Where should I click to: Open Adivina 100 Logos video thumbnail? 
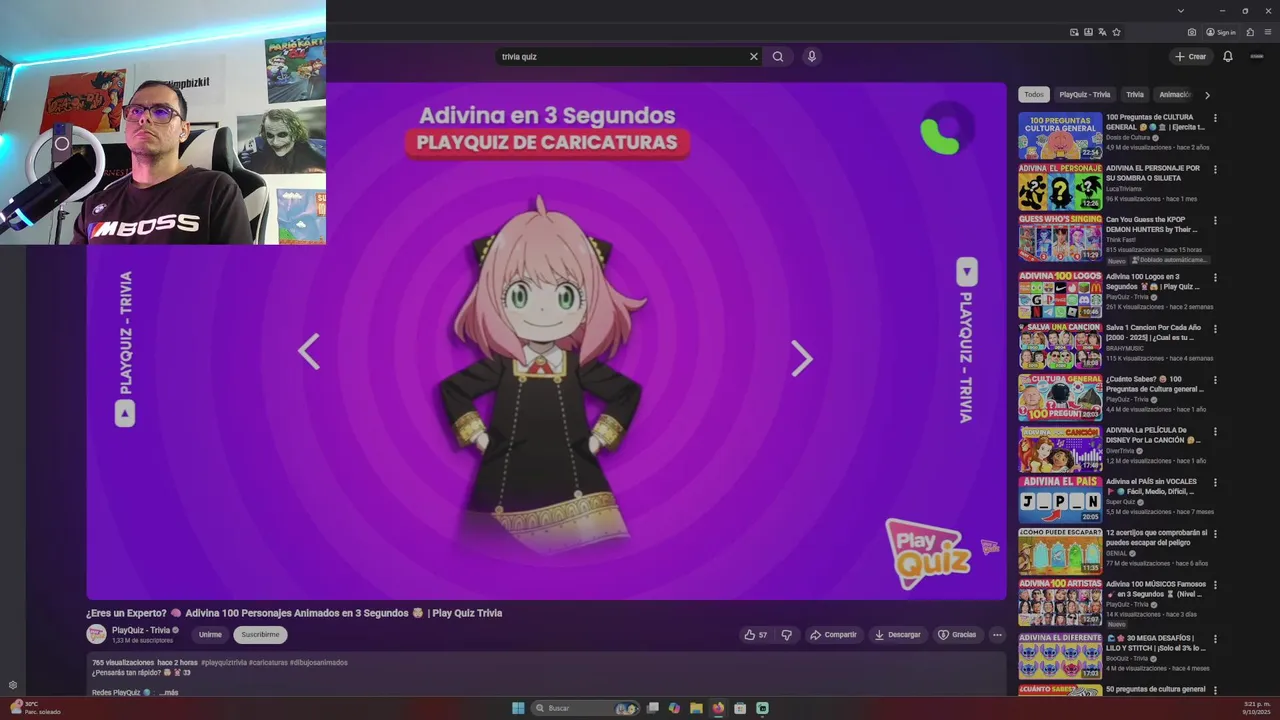1060,295
